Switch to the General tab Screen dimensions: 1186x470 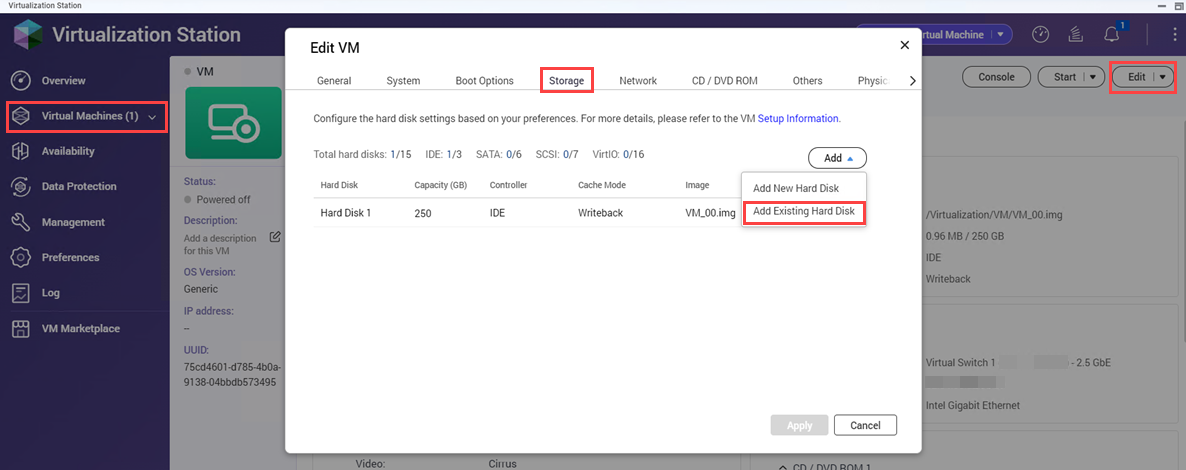pos(334,80)
